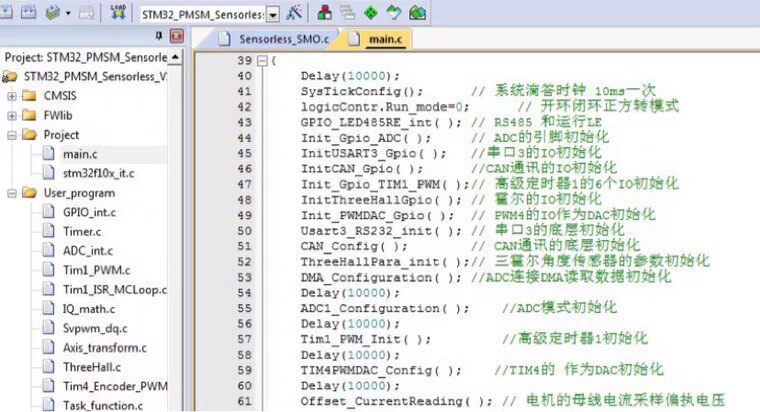Collapse code fold at line 39
Viewport: 760px width, 412px height.
pos(262,61)
